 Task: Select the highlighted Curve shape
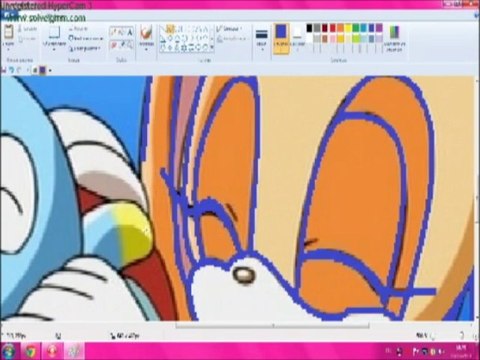click(x=170, y=29)
